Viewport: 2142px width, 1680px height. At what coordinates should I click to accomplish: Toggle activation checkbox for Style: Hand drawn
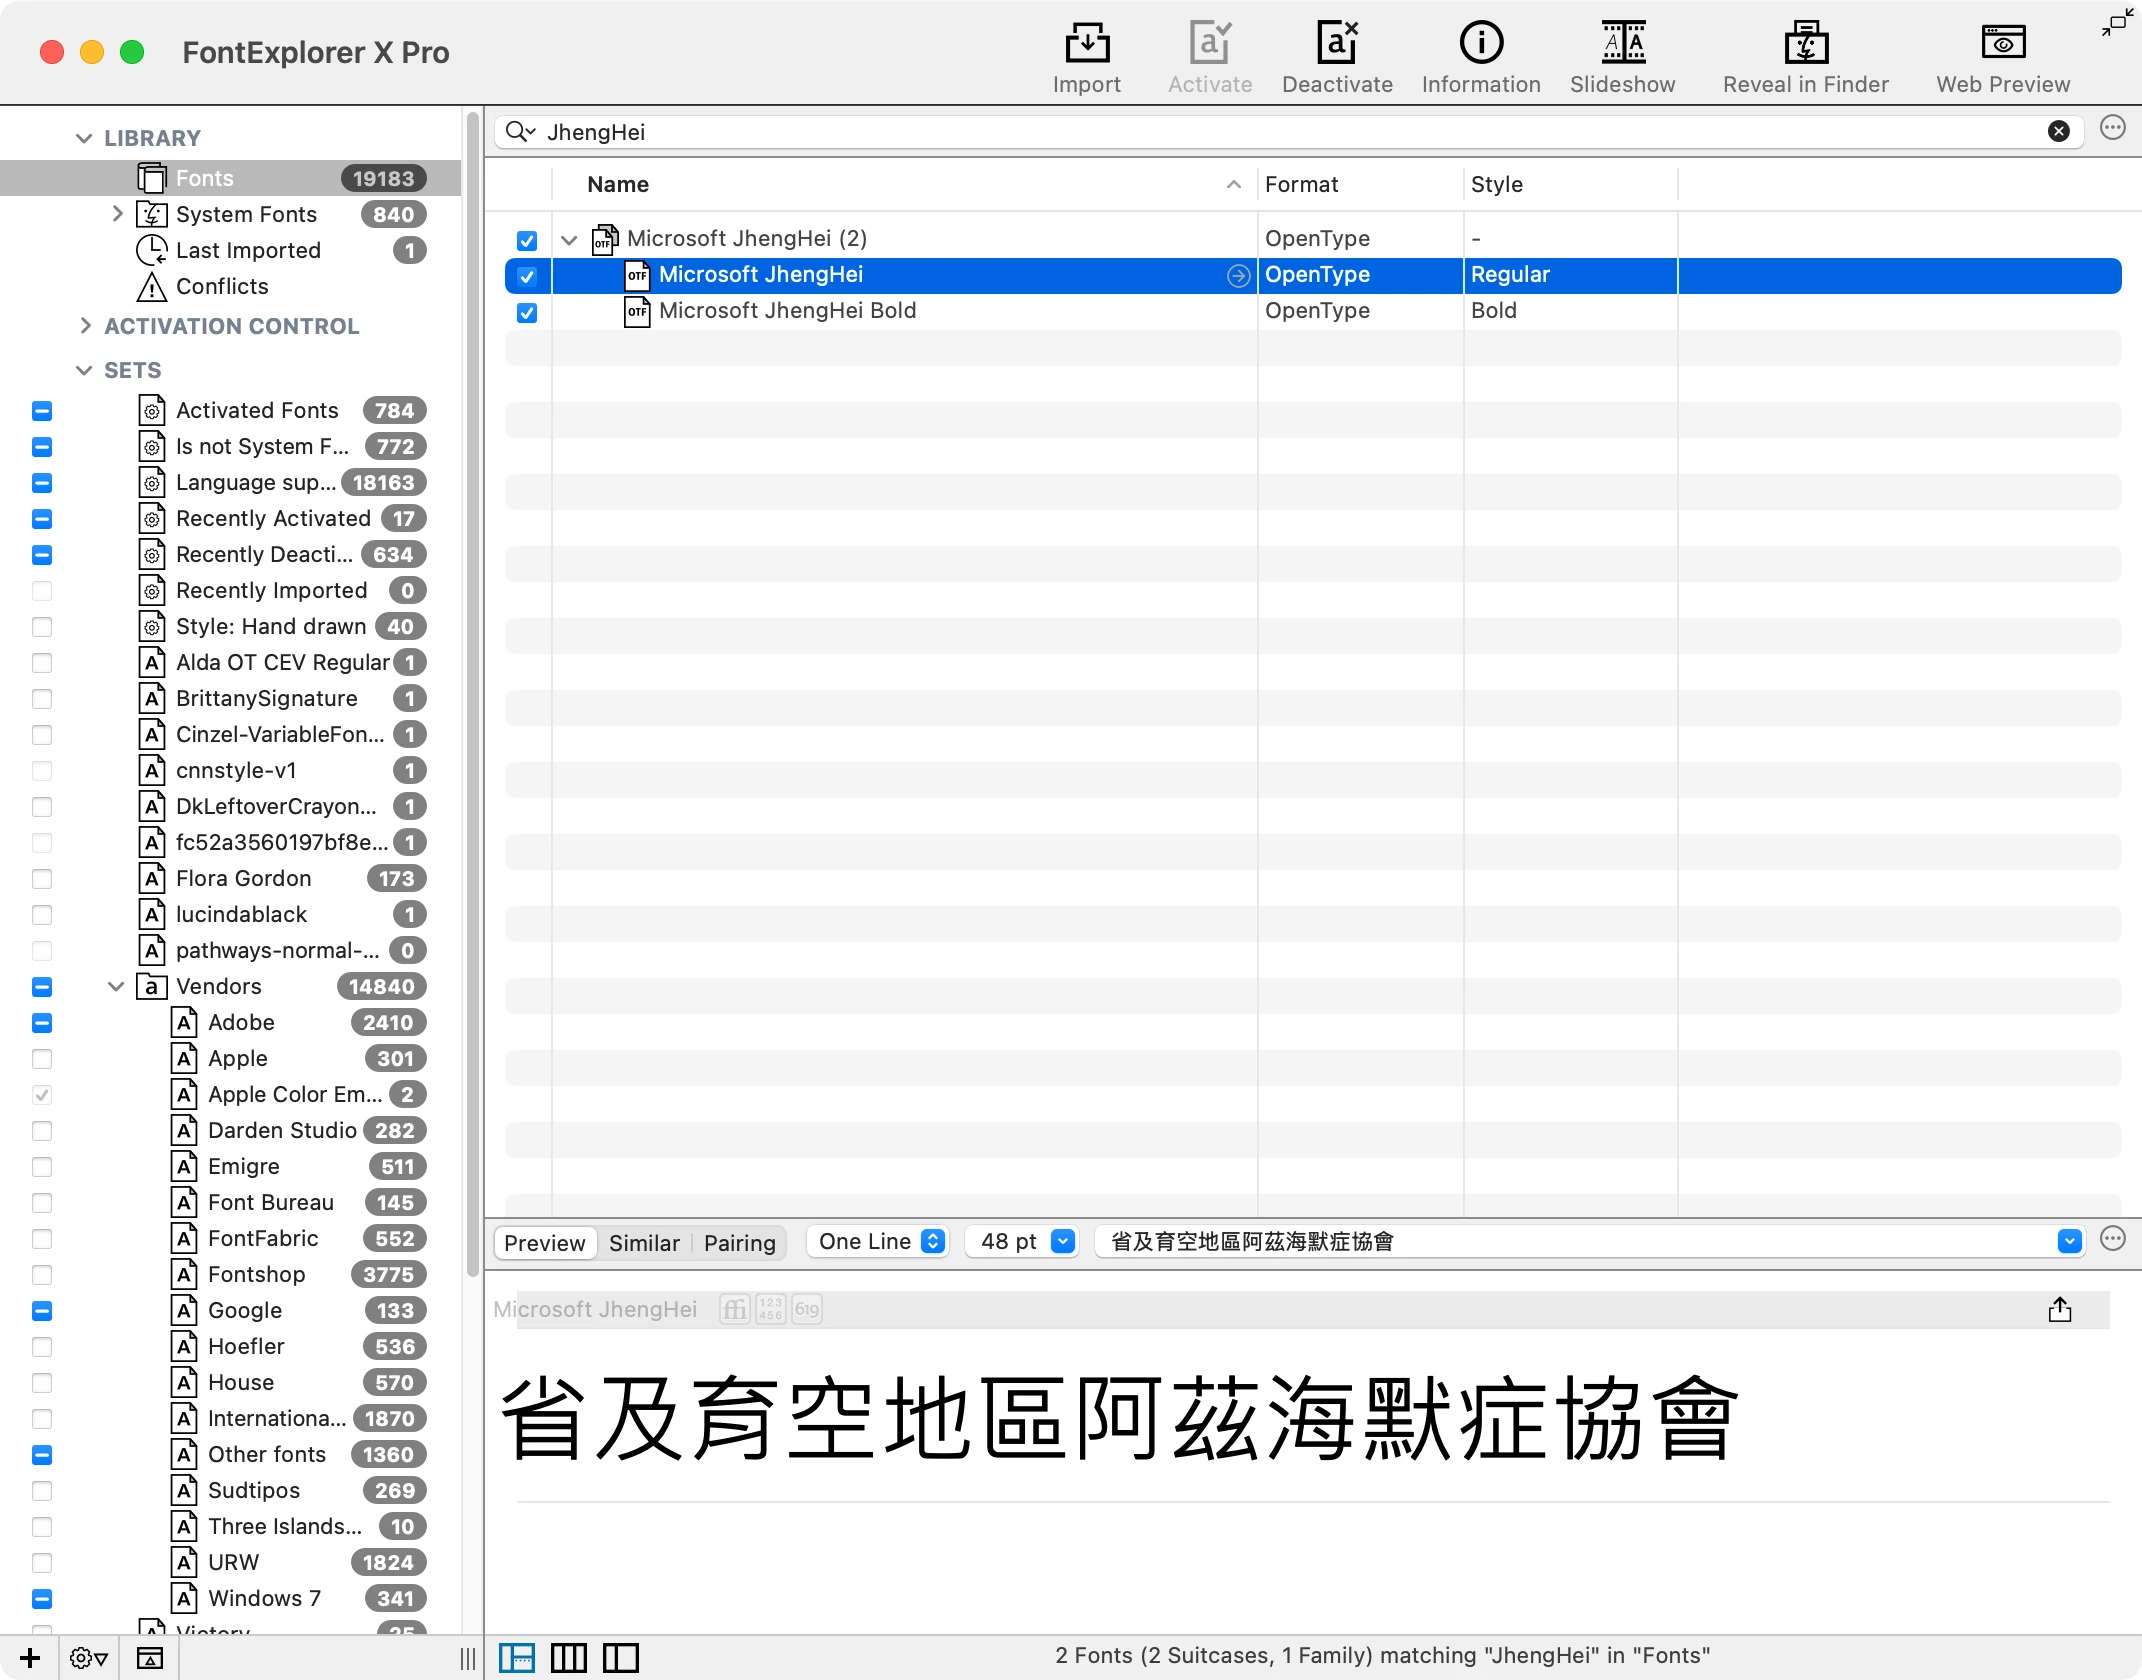pyautogui.click(x=42, y=627)
